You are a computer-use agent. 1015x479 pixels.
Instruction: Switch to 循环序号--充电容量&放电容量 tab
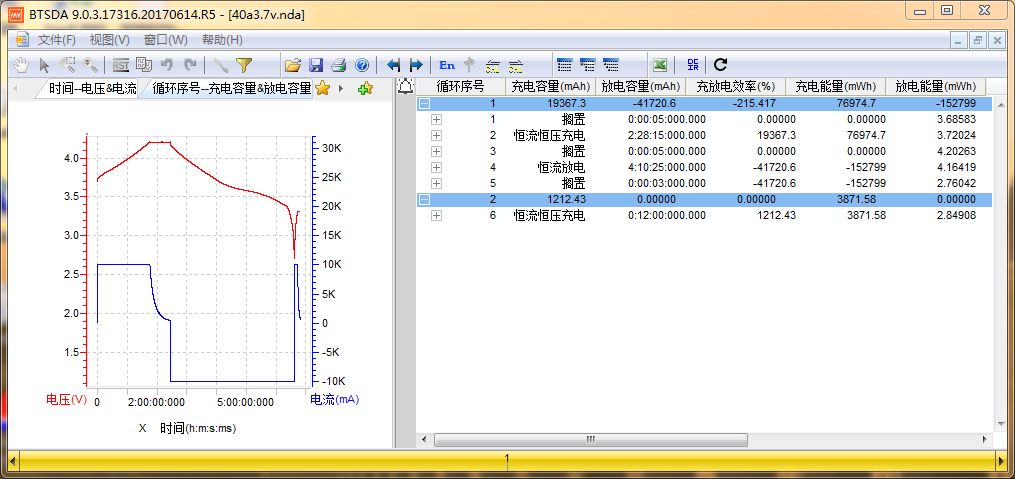[x=231, y=89]
